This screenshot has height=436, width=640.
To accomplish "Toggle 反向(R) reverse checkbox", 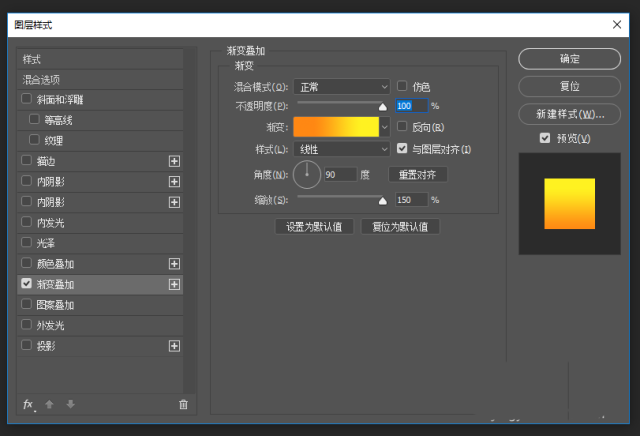I will [402, 127].
